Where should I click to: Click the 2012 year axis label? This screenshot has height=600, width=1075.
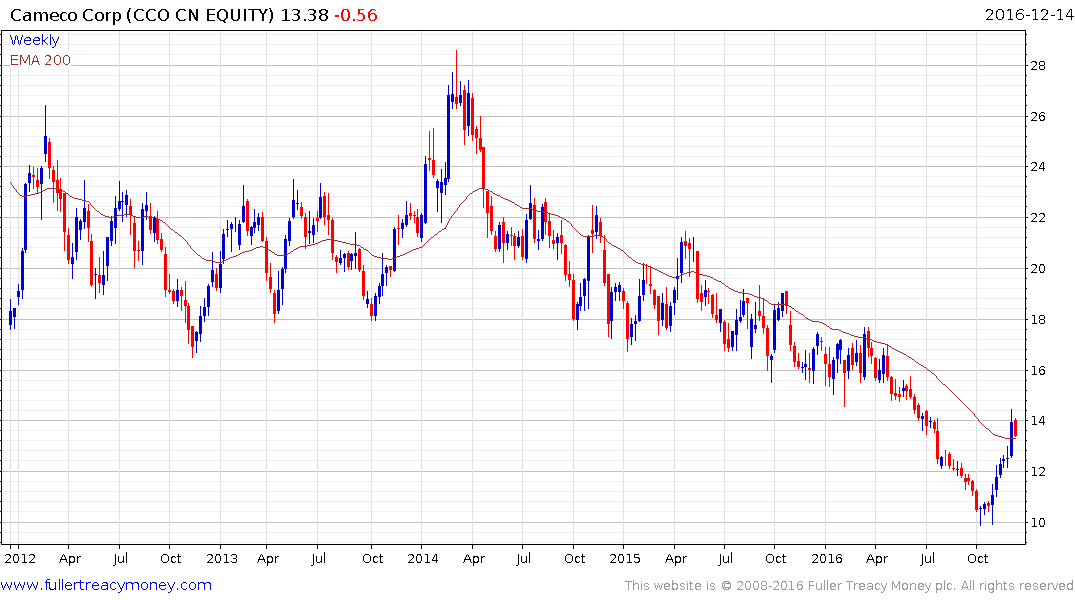point(20,558)
